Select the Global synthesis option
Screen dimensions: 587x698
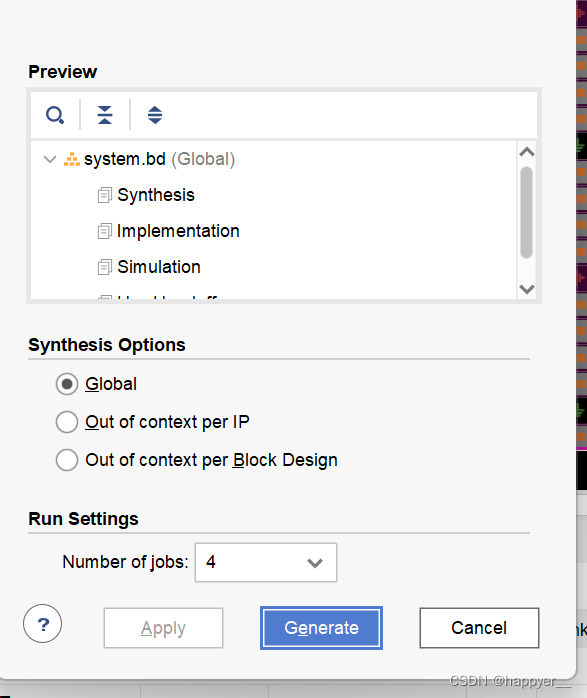point(67,384)
